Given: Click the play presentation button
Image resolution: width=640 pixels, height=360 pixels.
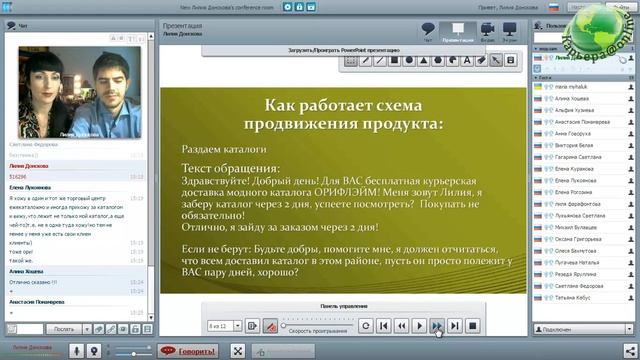Looking at the screenshot, I should 419,326.
